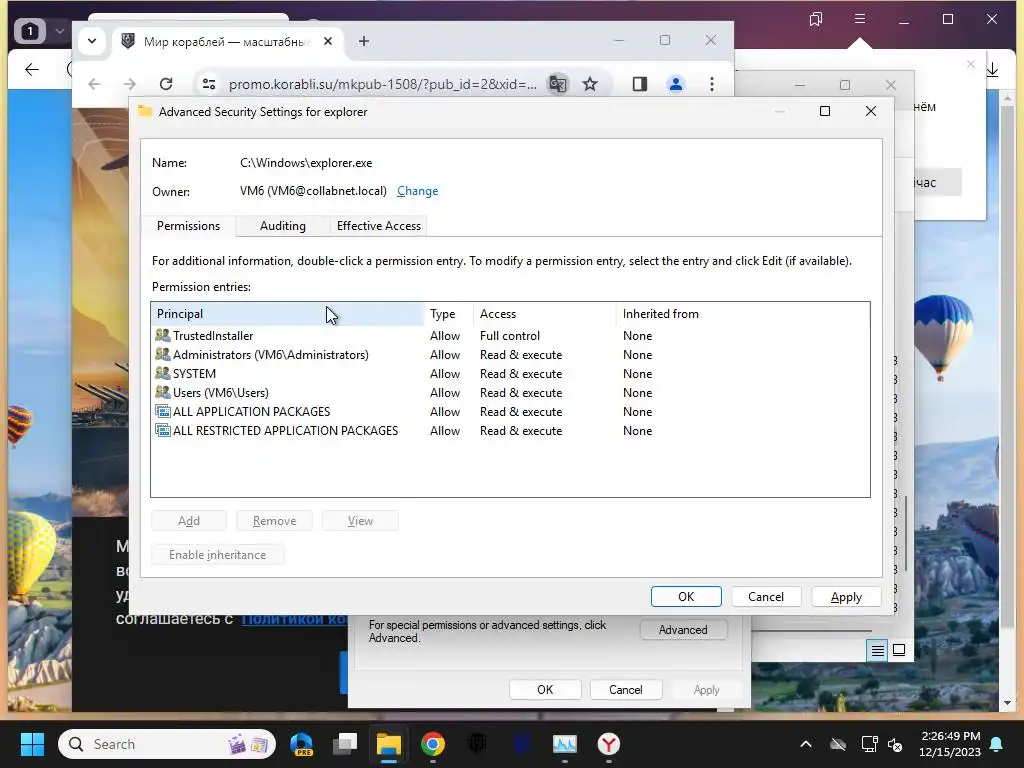Switch Explorer to details view icon
This screenshot has height=768, width=1024.
877,650
